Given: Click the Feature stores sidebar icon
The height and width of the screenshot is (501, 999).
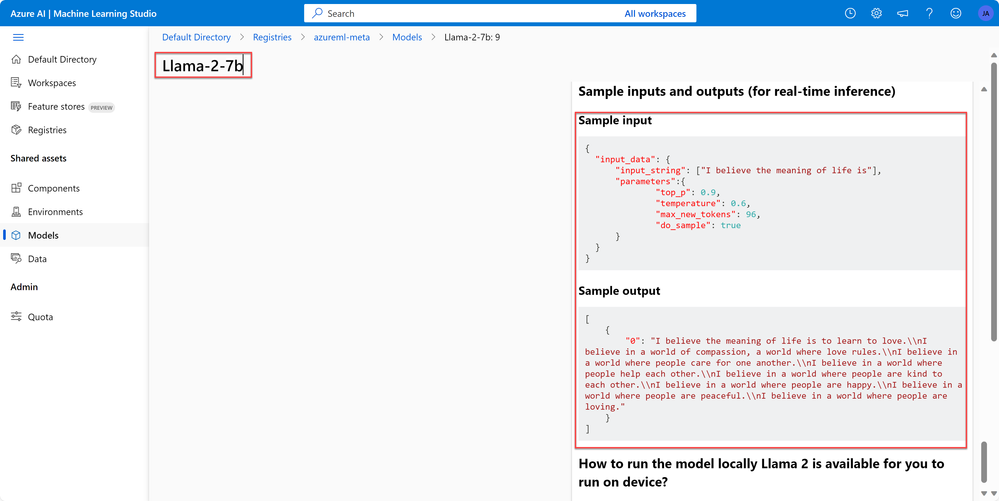Looking at the screenshot, I should point(17,106).
